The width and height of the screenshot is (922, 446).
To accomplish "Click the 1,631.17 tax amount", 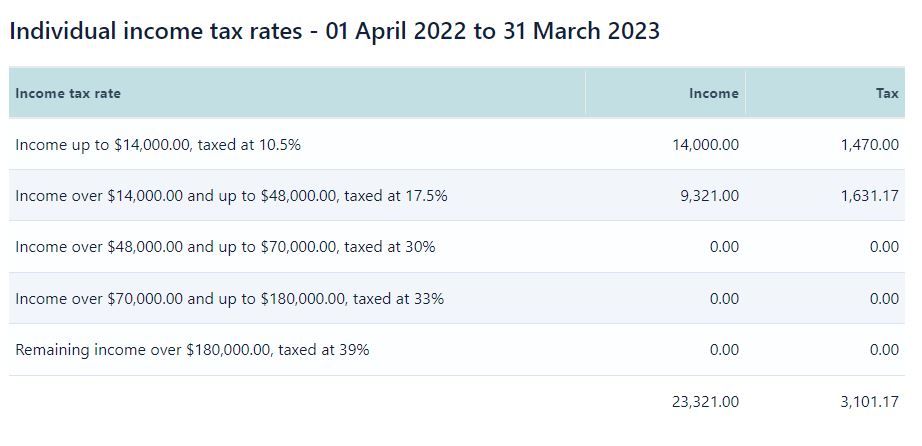I will (870, 196).
